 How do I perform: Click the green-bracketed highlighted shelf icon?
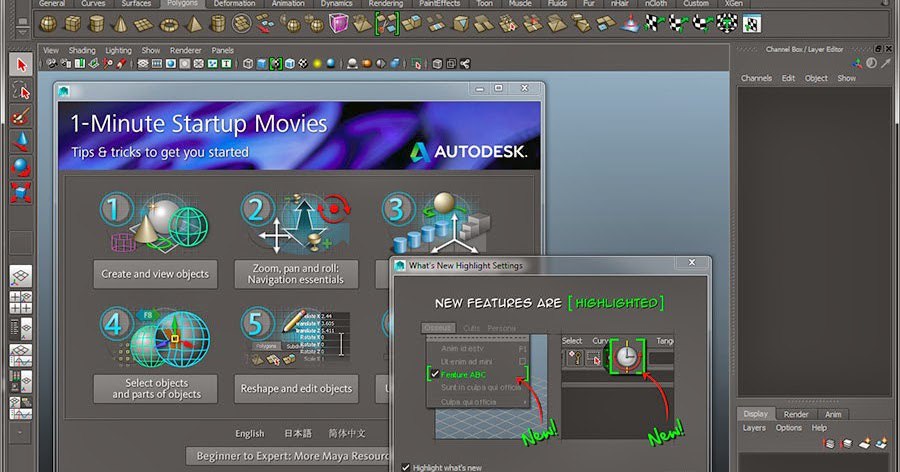point(387,24)
